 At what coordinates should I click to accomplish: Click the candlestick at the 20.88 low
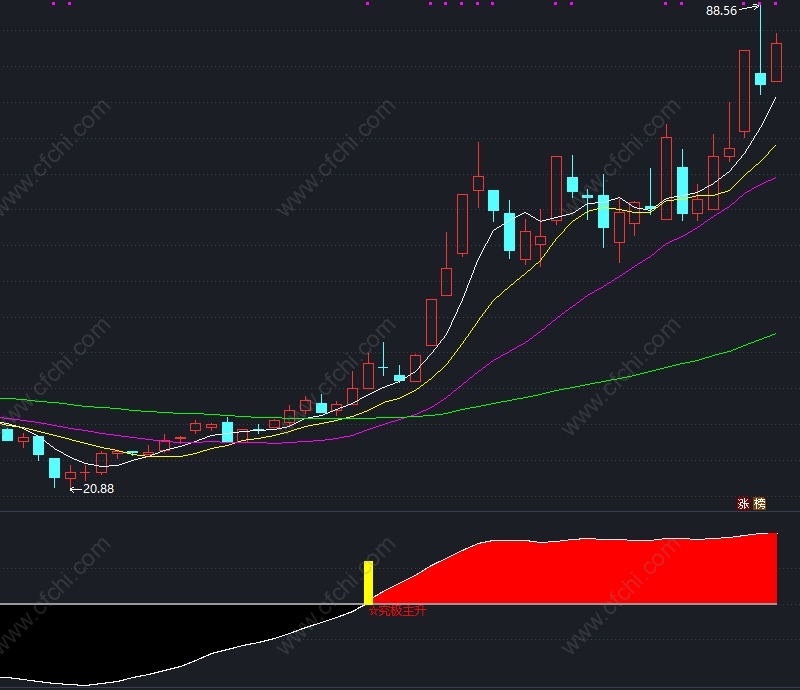coord(70,476)
